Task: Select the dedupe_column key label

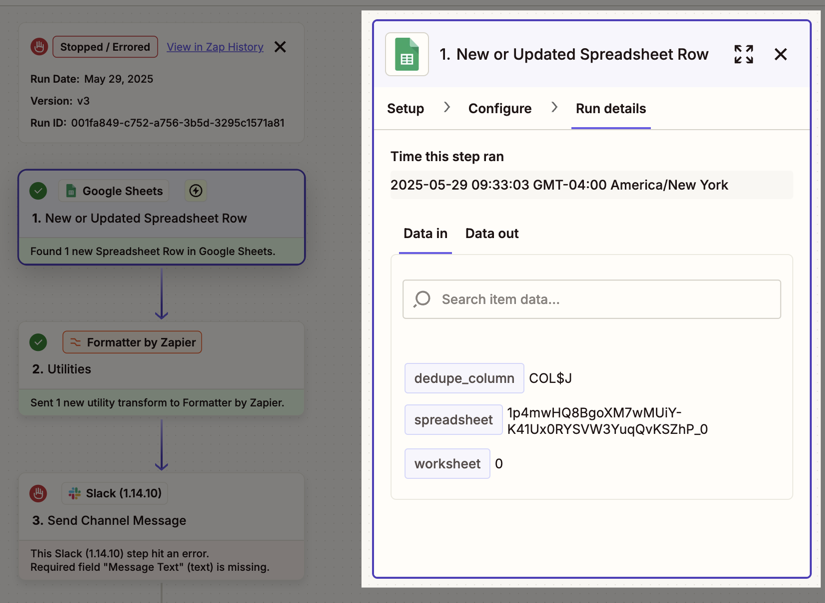Action: coord(464,378)
